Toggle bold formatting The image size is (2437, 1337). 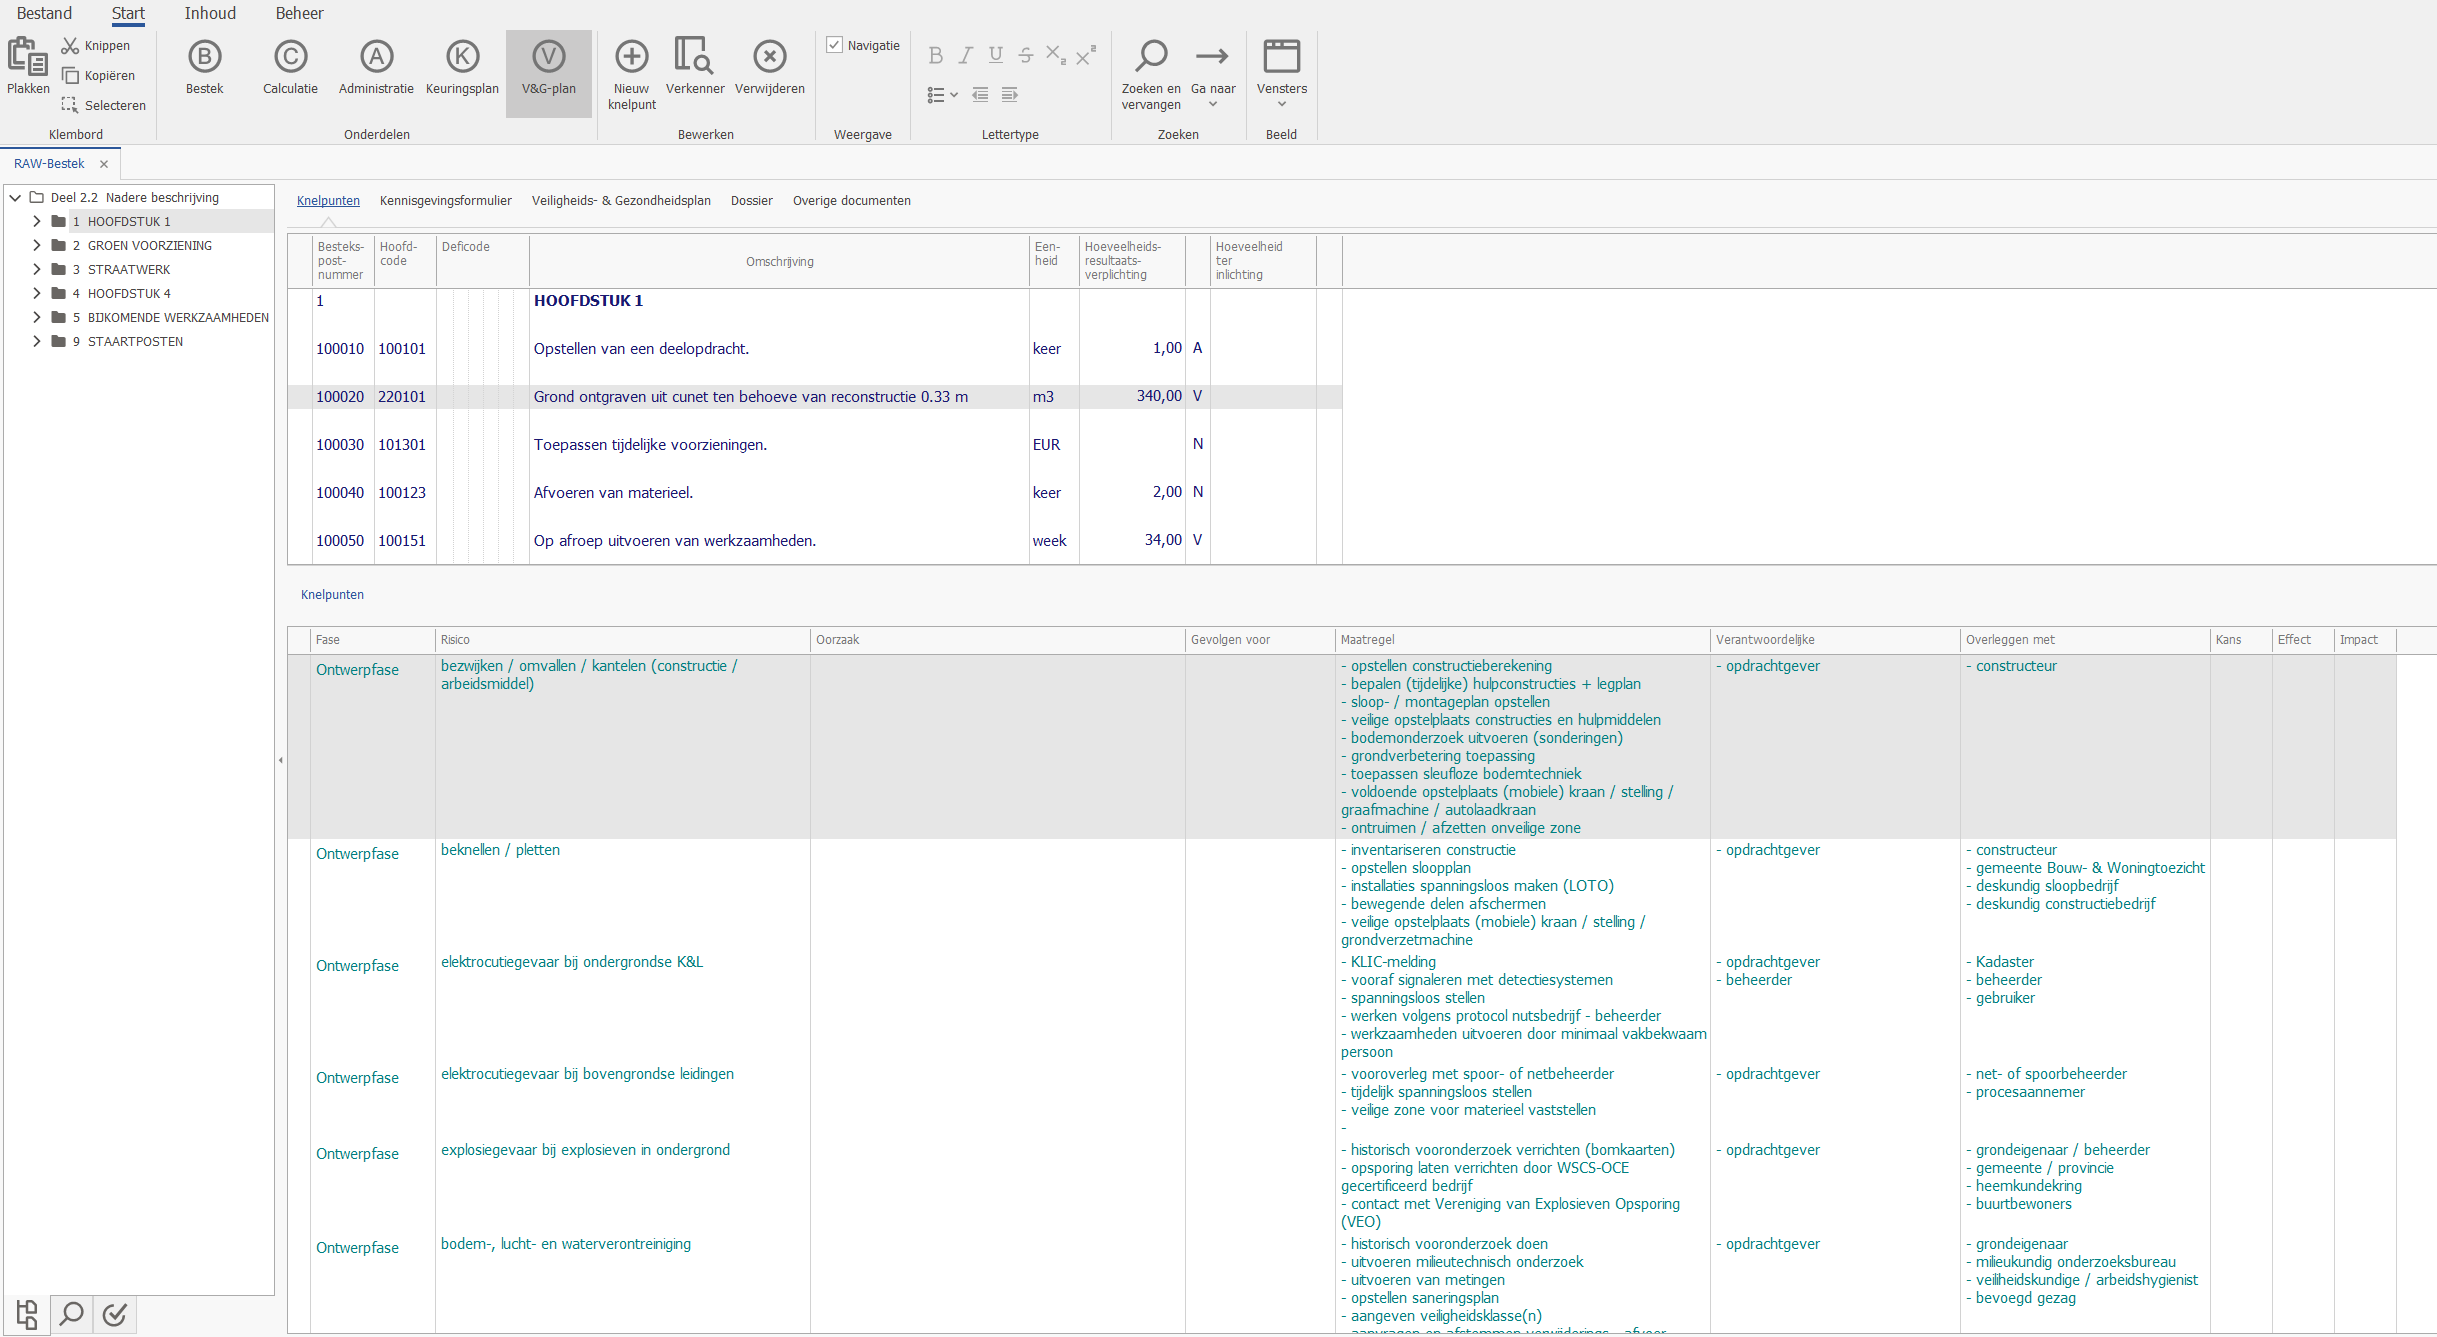tap(935, 56)
